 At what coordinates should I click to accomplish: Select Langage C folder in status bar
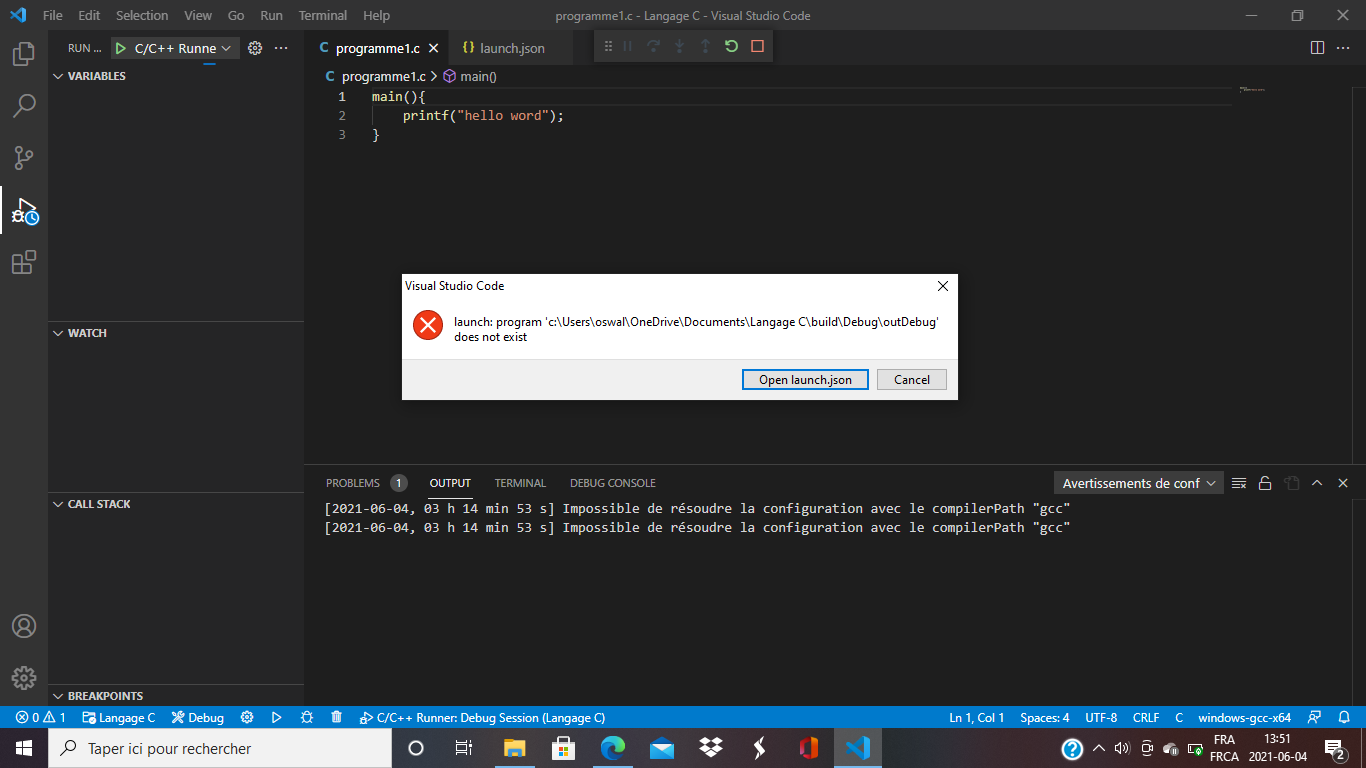(119, 718)
